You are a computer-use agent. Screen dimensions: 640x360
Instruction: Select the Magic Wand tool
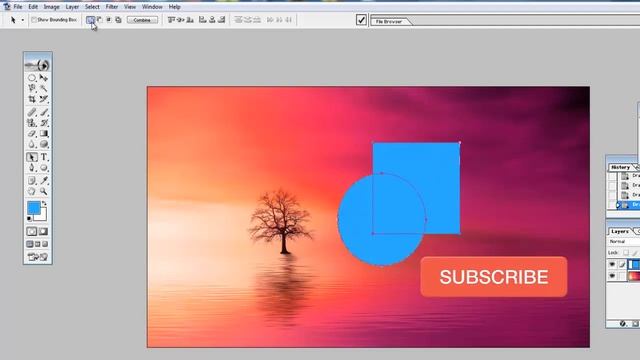44,88
